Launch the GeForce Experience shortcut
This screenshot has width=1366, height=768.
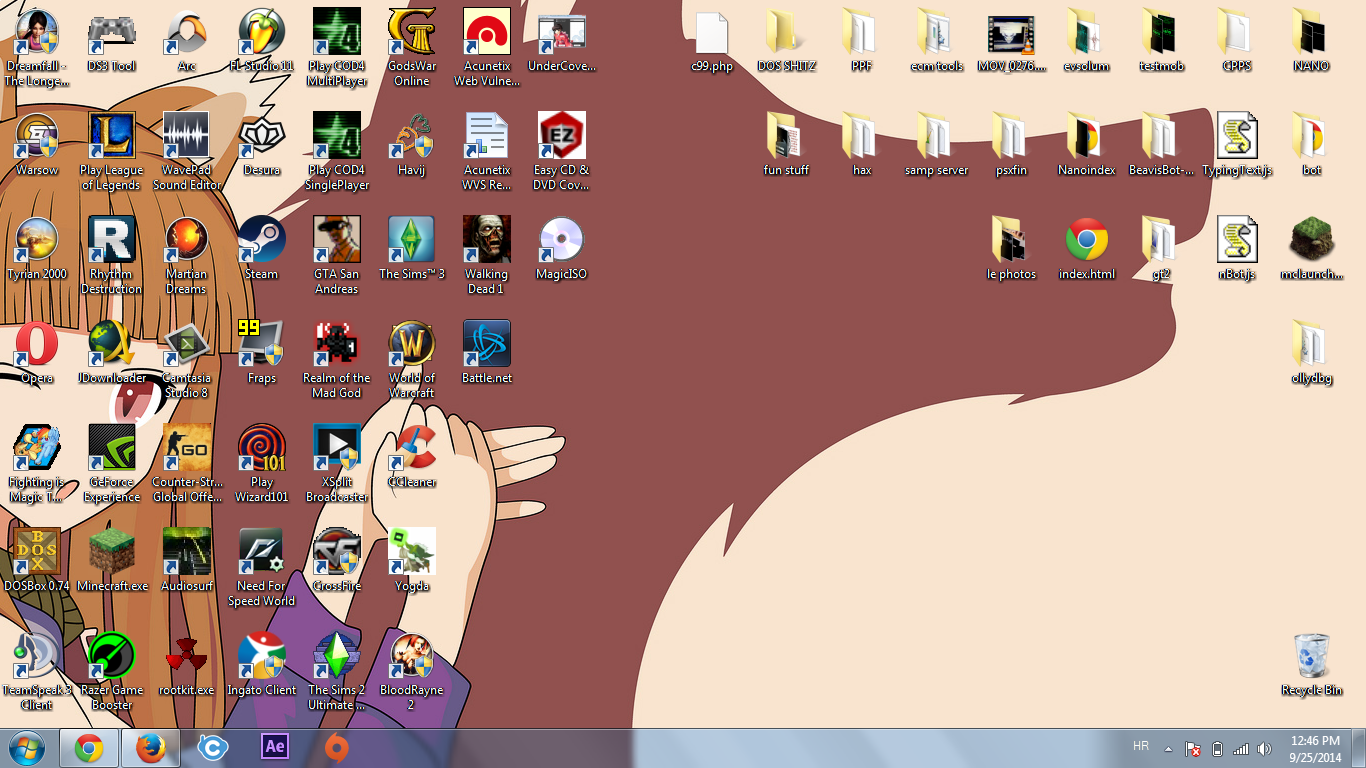pyautogui.click(x=112, y=464)
